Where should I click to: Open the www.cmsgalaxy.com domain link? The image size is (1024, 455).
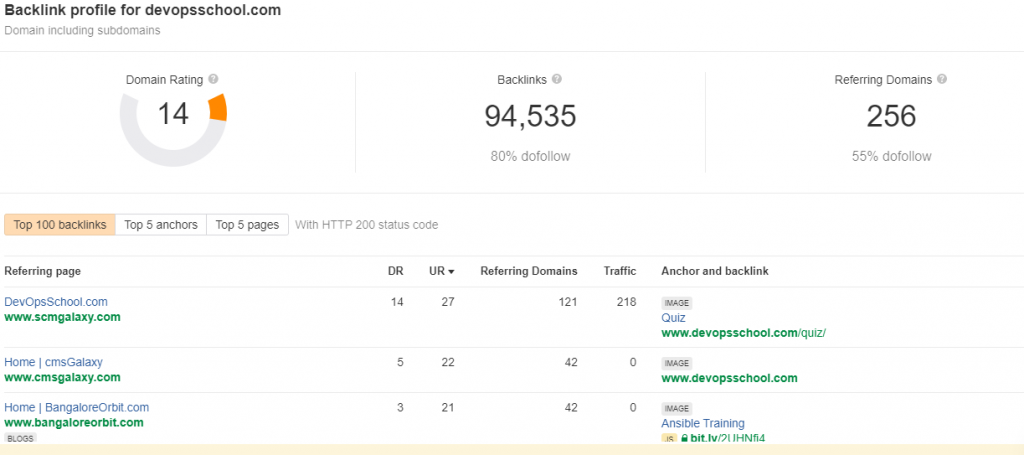pos(63,377)
